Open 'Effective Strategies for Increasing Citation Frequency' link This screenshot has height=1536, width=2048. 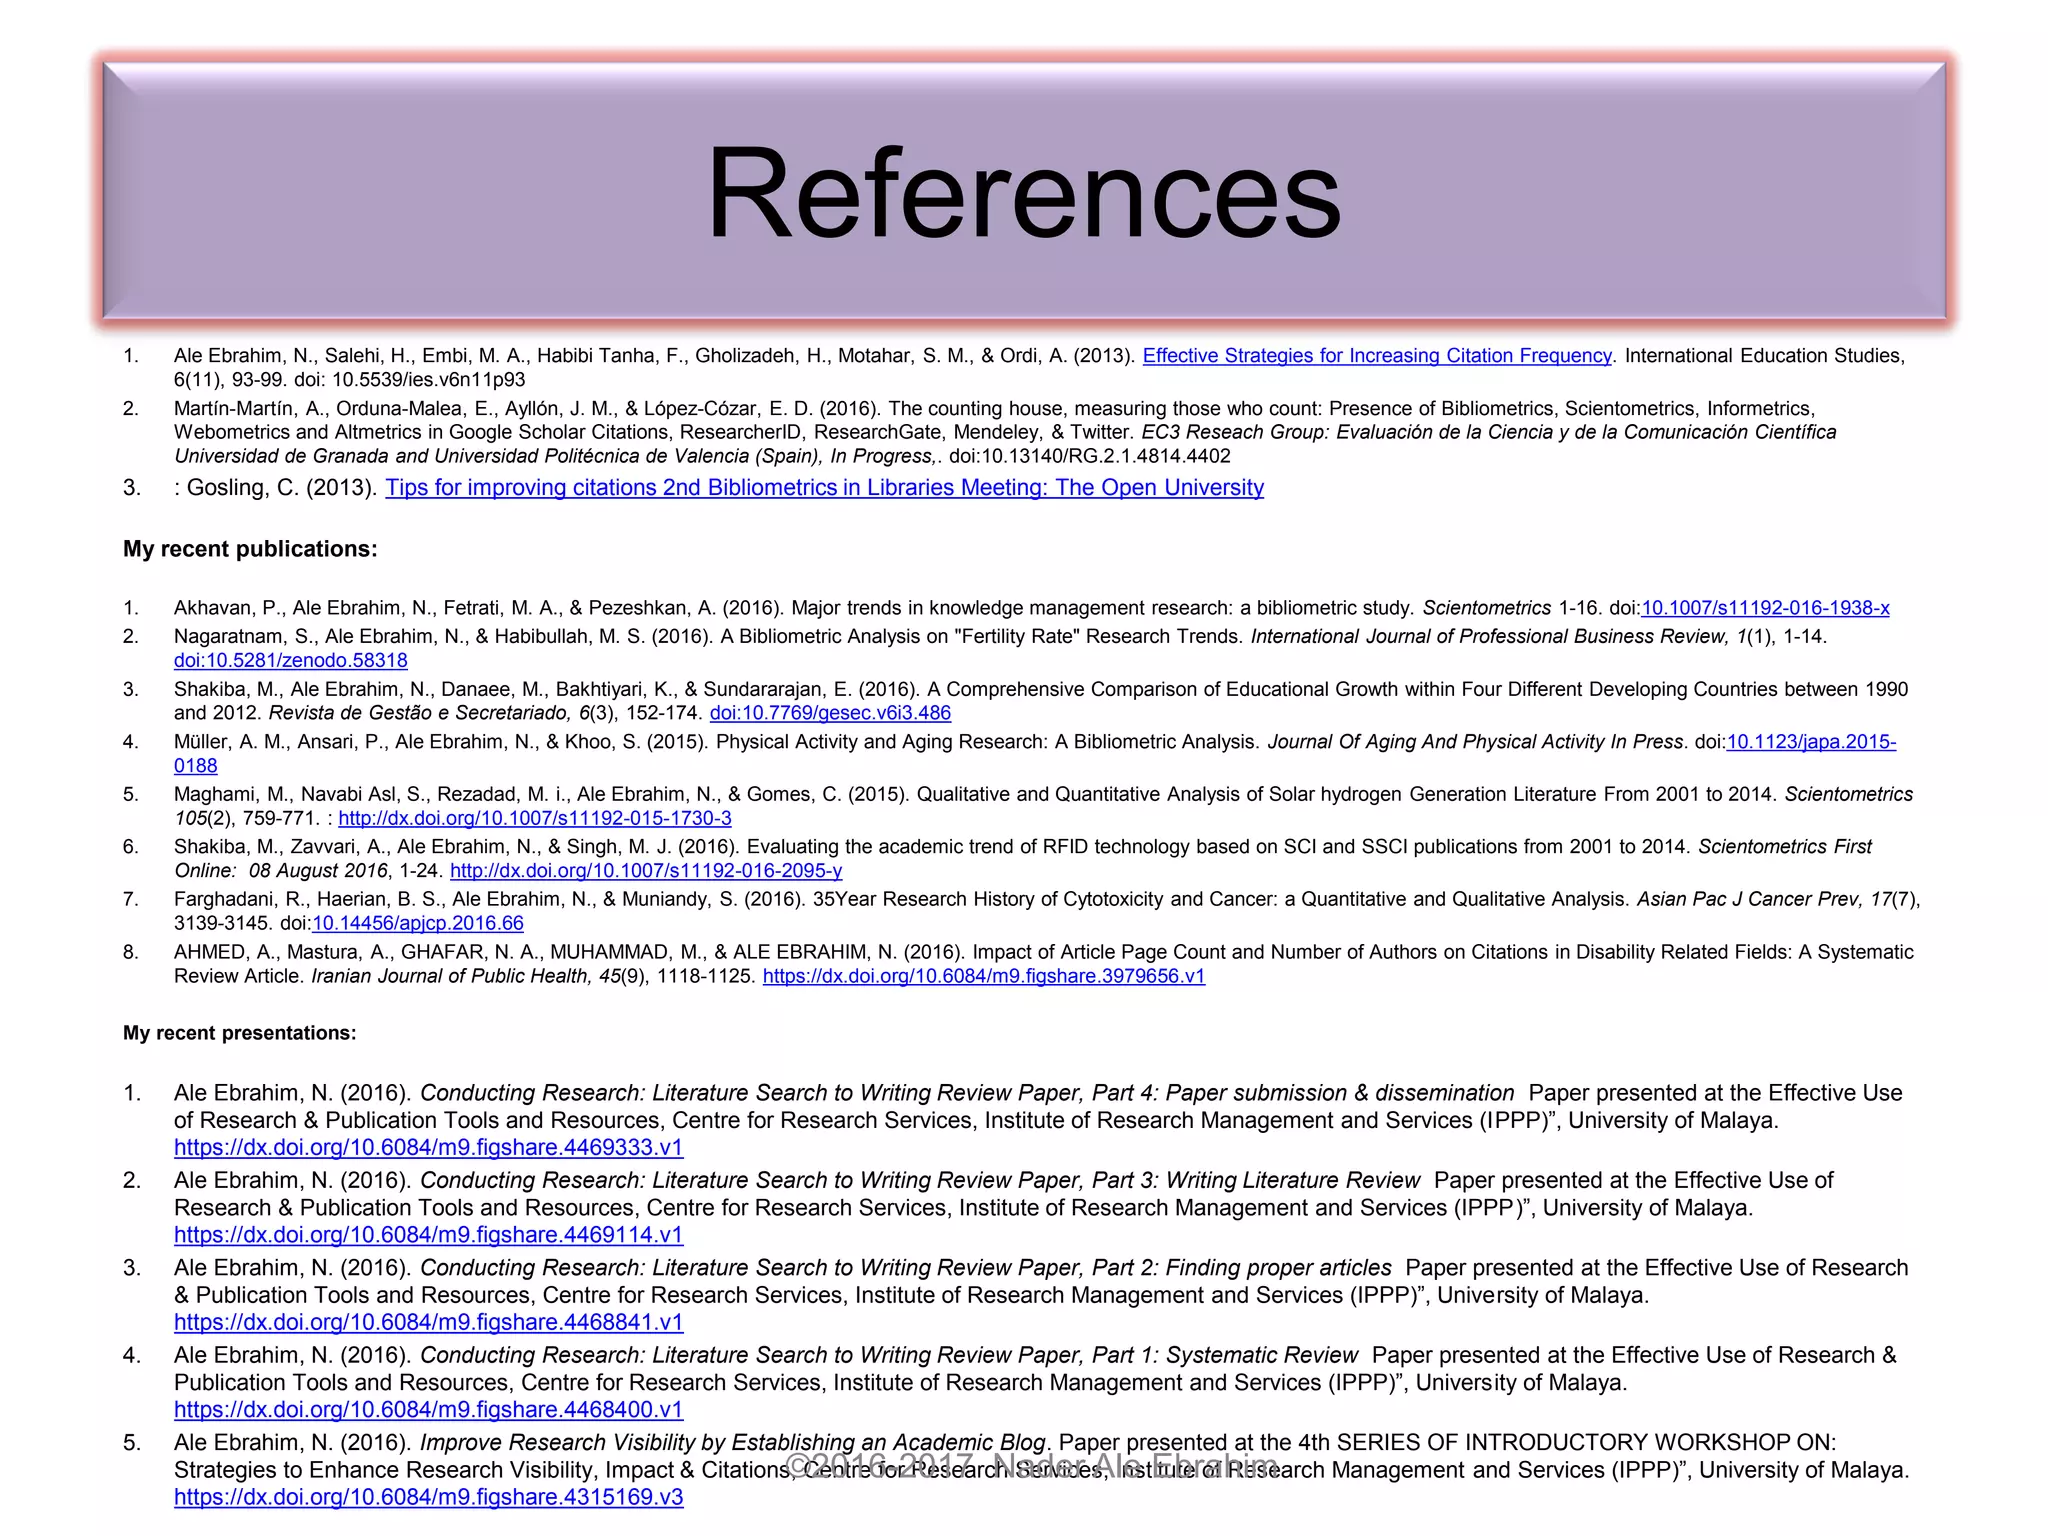click(x=1377, y=356)
